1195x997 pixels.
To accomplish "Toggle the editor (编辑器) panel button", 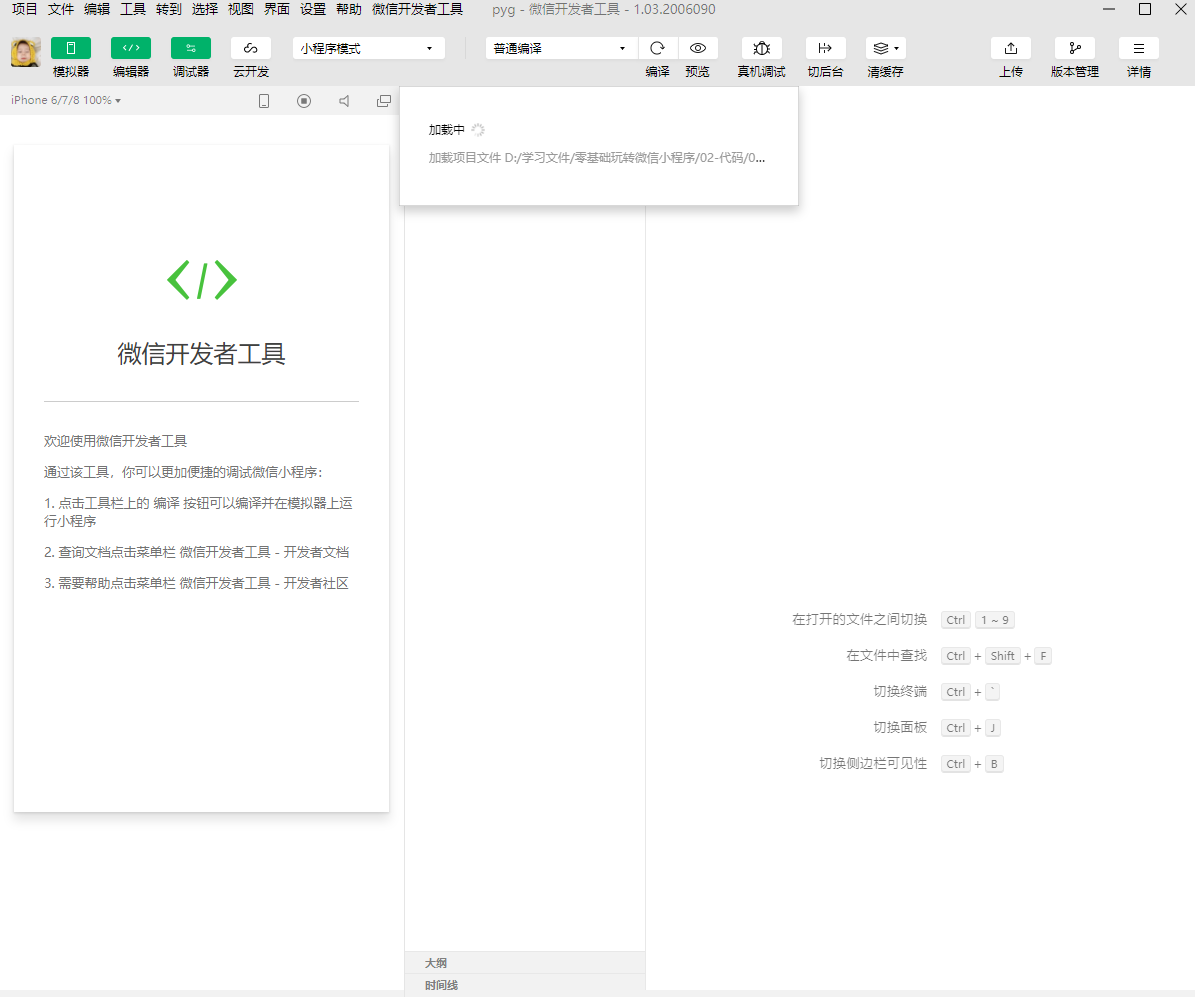I will coord(131,48).
